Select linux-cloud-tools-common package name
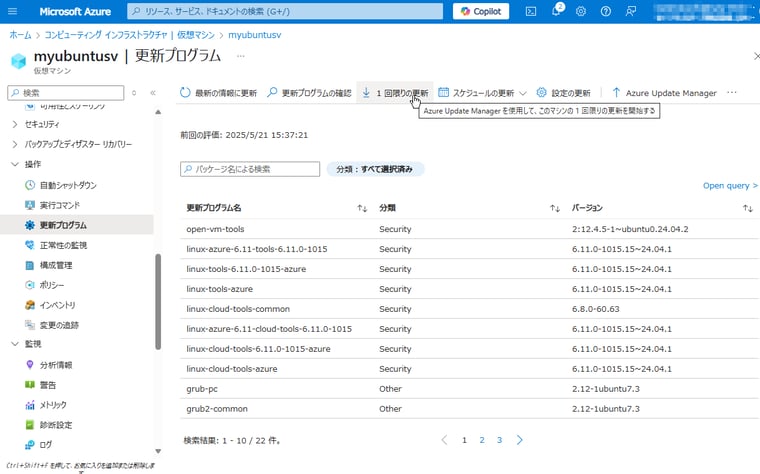Screen dimensions: 760x474 (238, 309)
